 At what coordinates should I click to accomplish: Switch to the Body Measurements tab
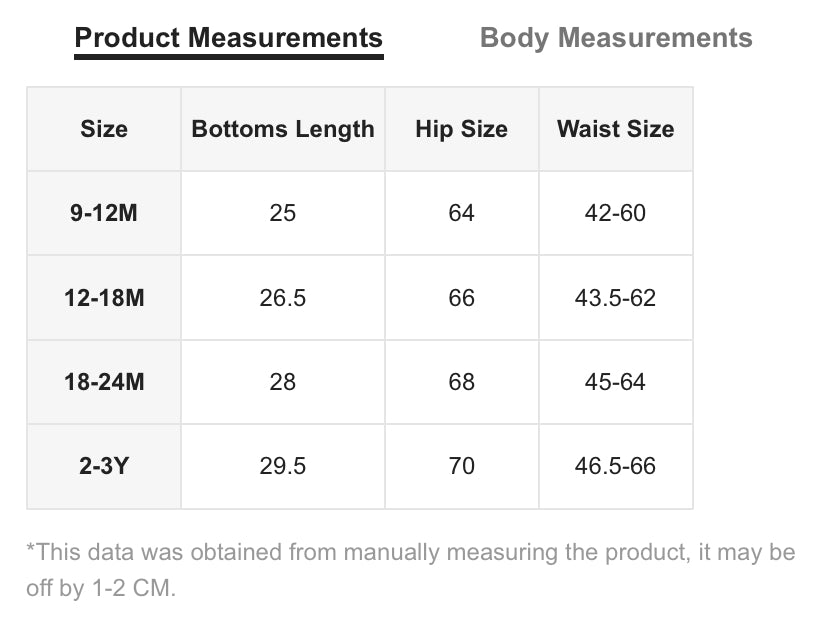tap(616, 38)
